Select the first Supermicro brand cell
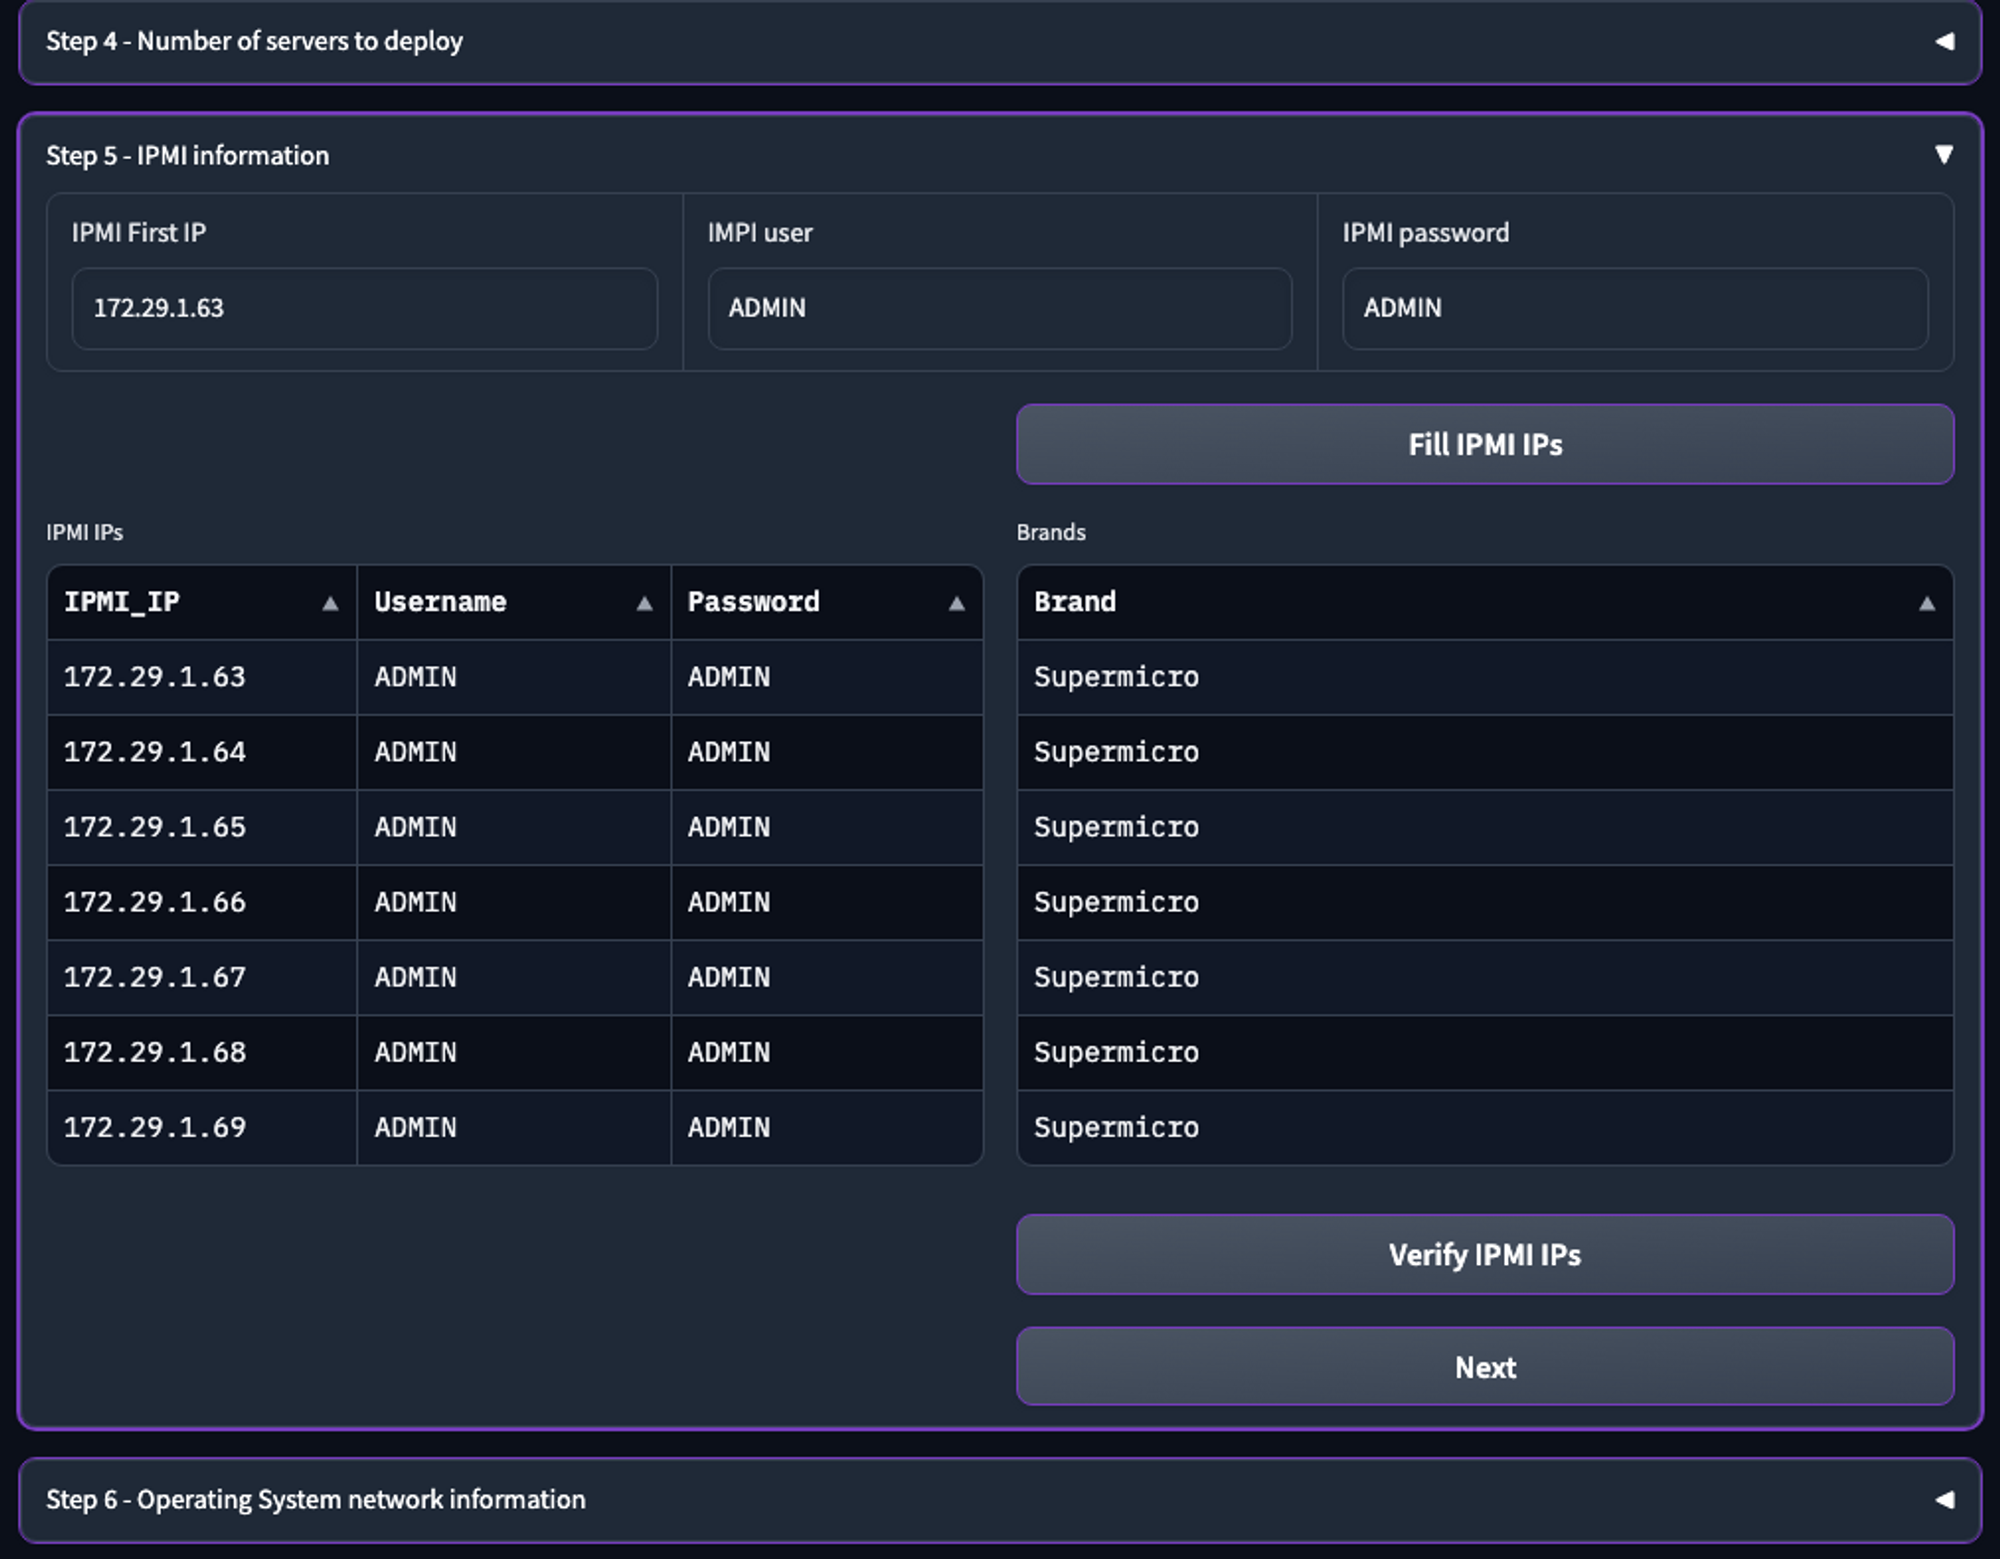 tap(1484, 677)
